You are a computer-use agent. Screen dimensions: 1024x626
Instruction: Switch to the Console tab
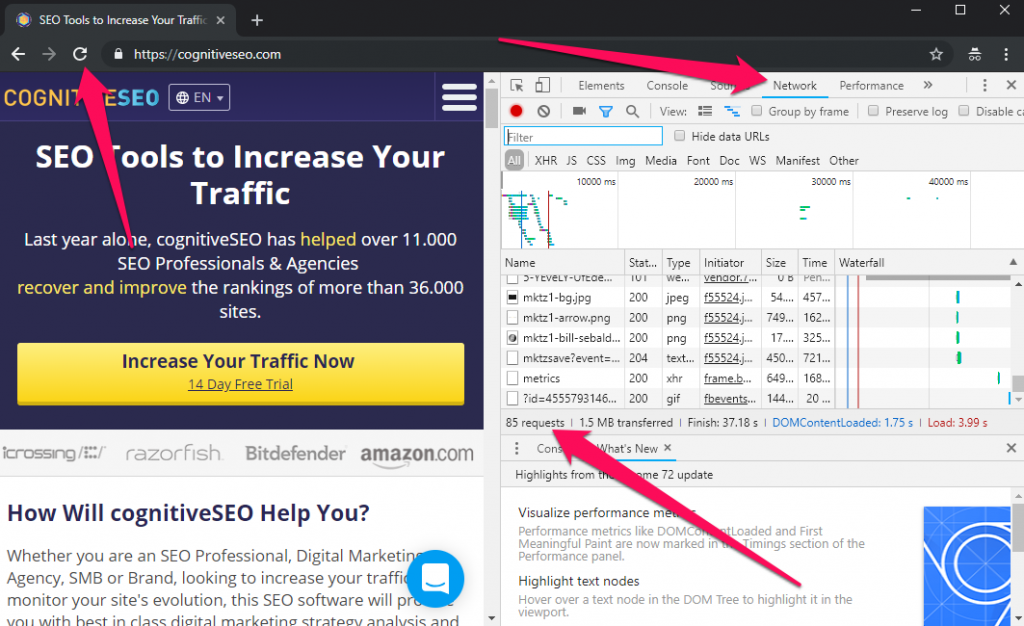coord(667,86)
